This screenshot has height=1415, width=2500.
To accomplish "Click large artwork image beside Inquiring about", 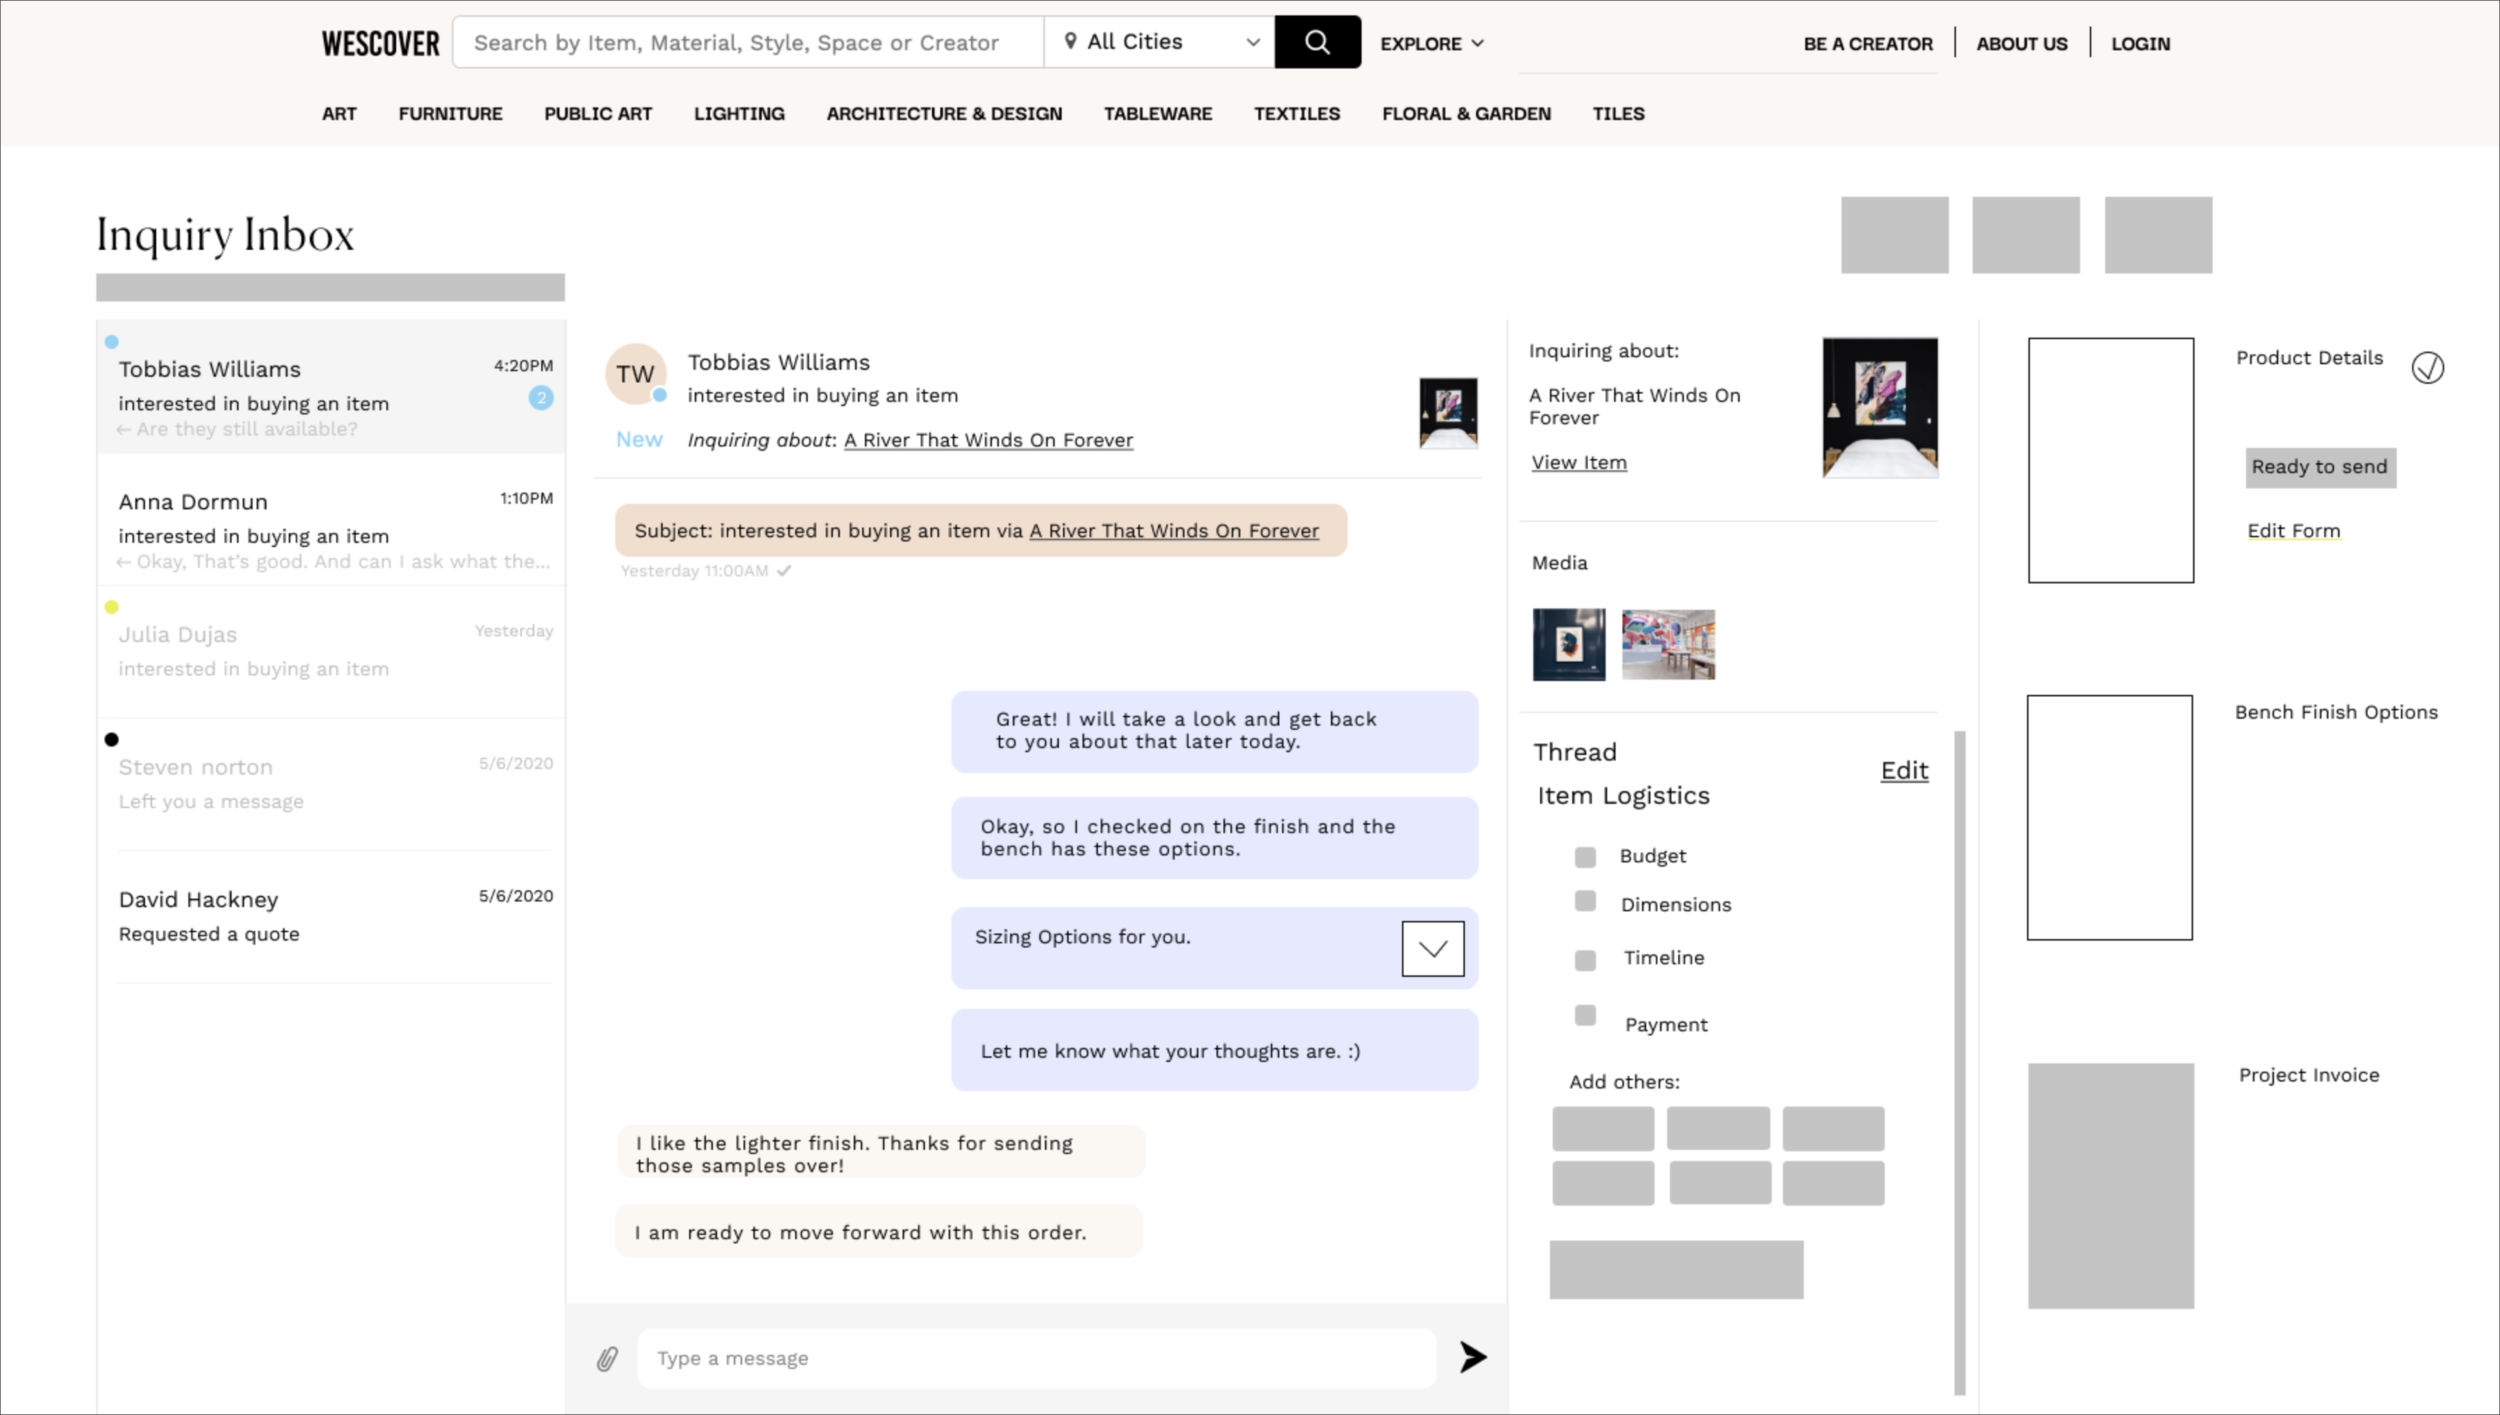I will pyautogui.click(x=1880, y=407).
